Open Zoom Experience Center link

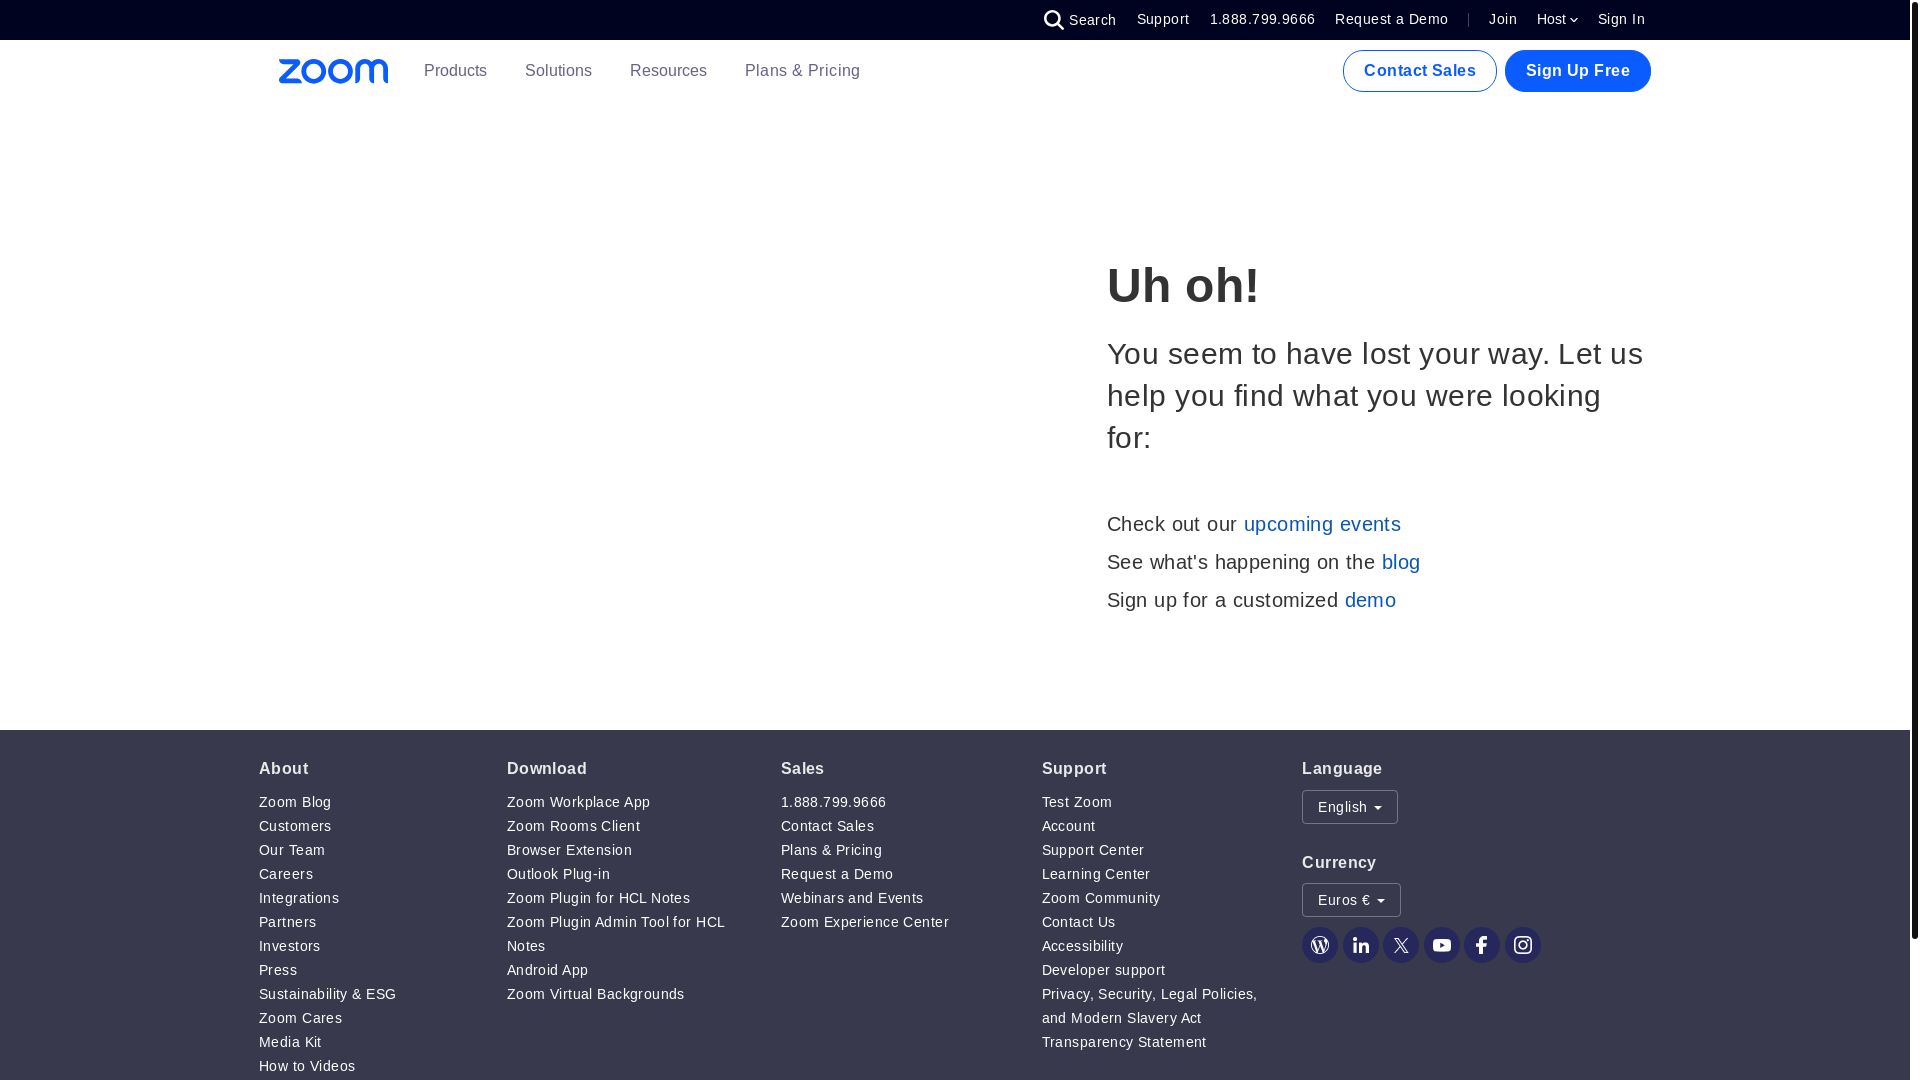click(x=865, y=922)
